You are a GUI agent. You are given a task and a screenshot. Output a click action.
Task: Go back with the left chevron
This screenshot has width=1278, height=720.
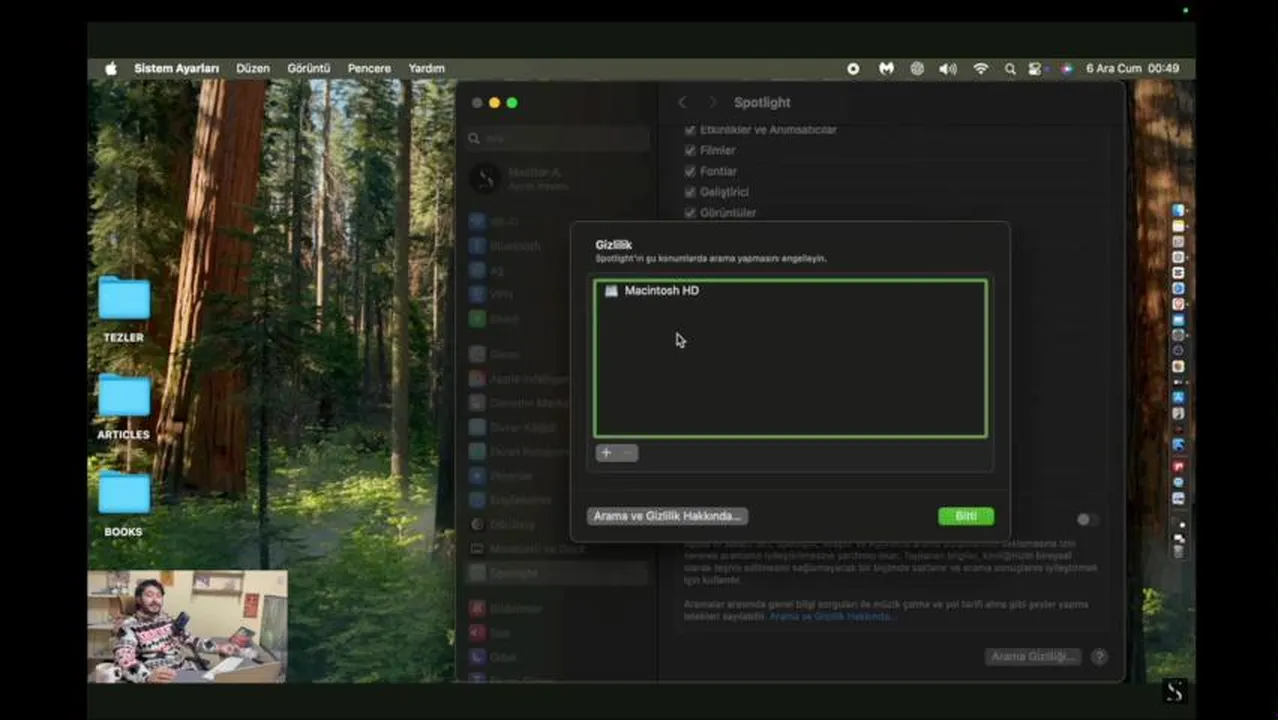coord(682,102)
